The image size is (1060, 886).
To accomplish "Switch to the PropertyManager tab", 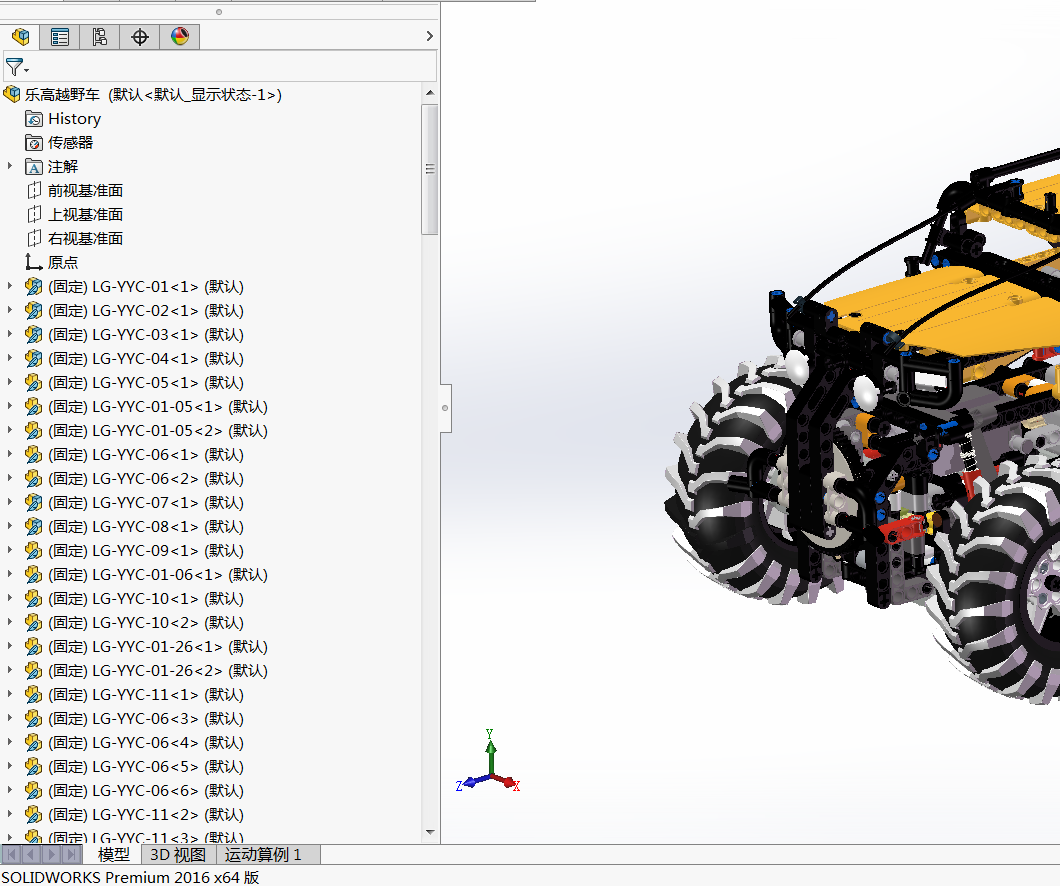I will click(59, 36).
